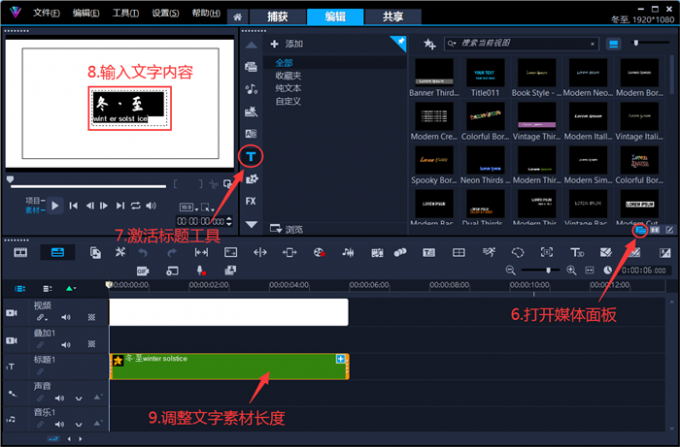Click the 浏览 browse button

[286, 229]
